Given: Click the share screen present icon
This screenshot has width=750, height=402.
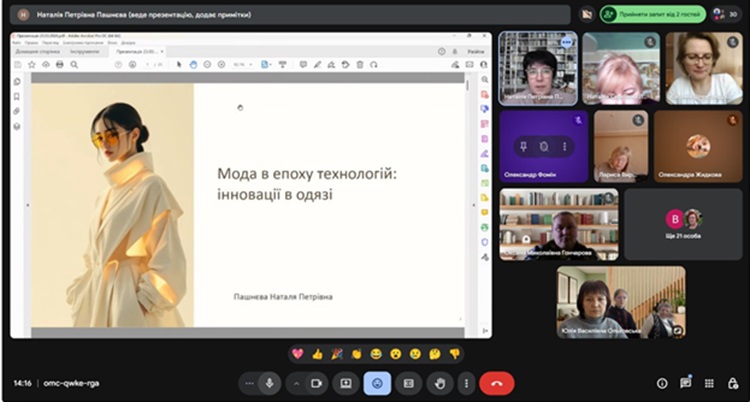Looking at the screenshot, I should [x=346, y=383].
